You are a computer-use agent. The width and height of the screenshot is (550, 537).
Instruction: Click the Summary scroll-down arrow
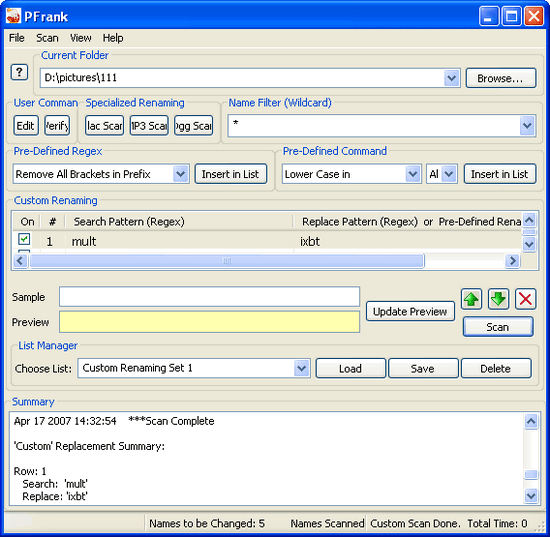point(531,496)
